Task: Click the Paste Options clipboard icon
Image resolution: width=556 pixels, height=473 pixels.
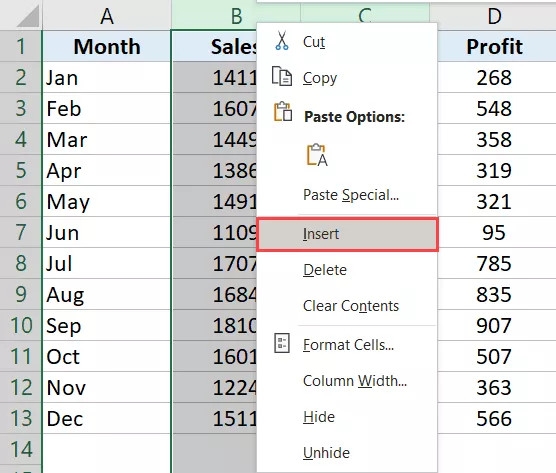Action: pyautogui.click(x=283, y=111)
